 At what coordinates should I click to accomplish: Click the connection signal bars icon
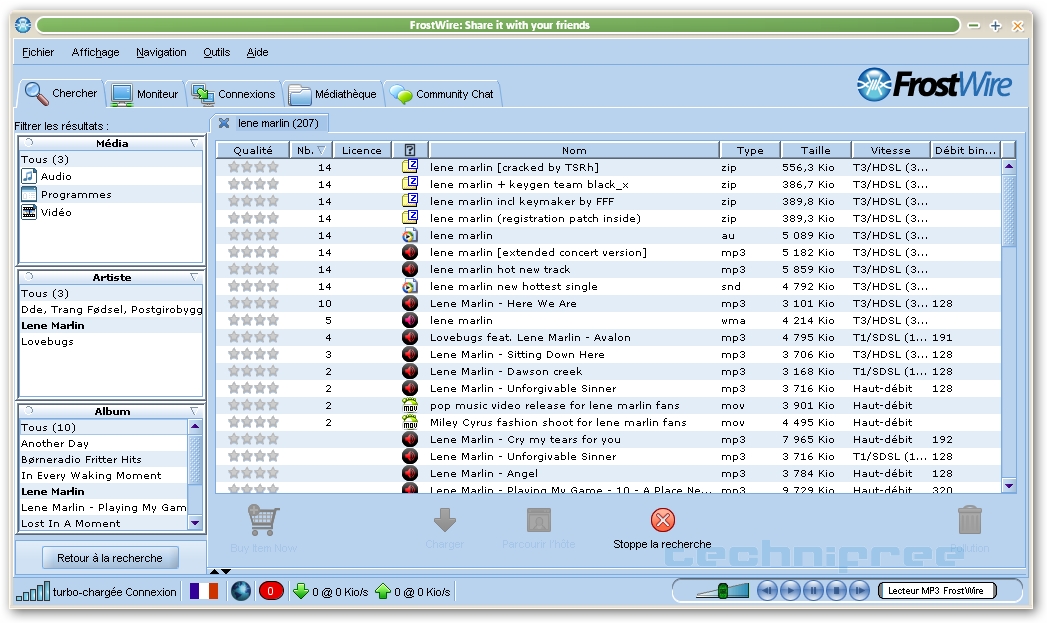coord(31,591)
